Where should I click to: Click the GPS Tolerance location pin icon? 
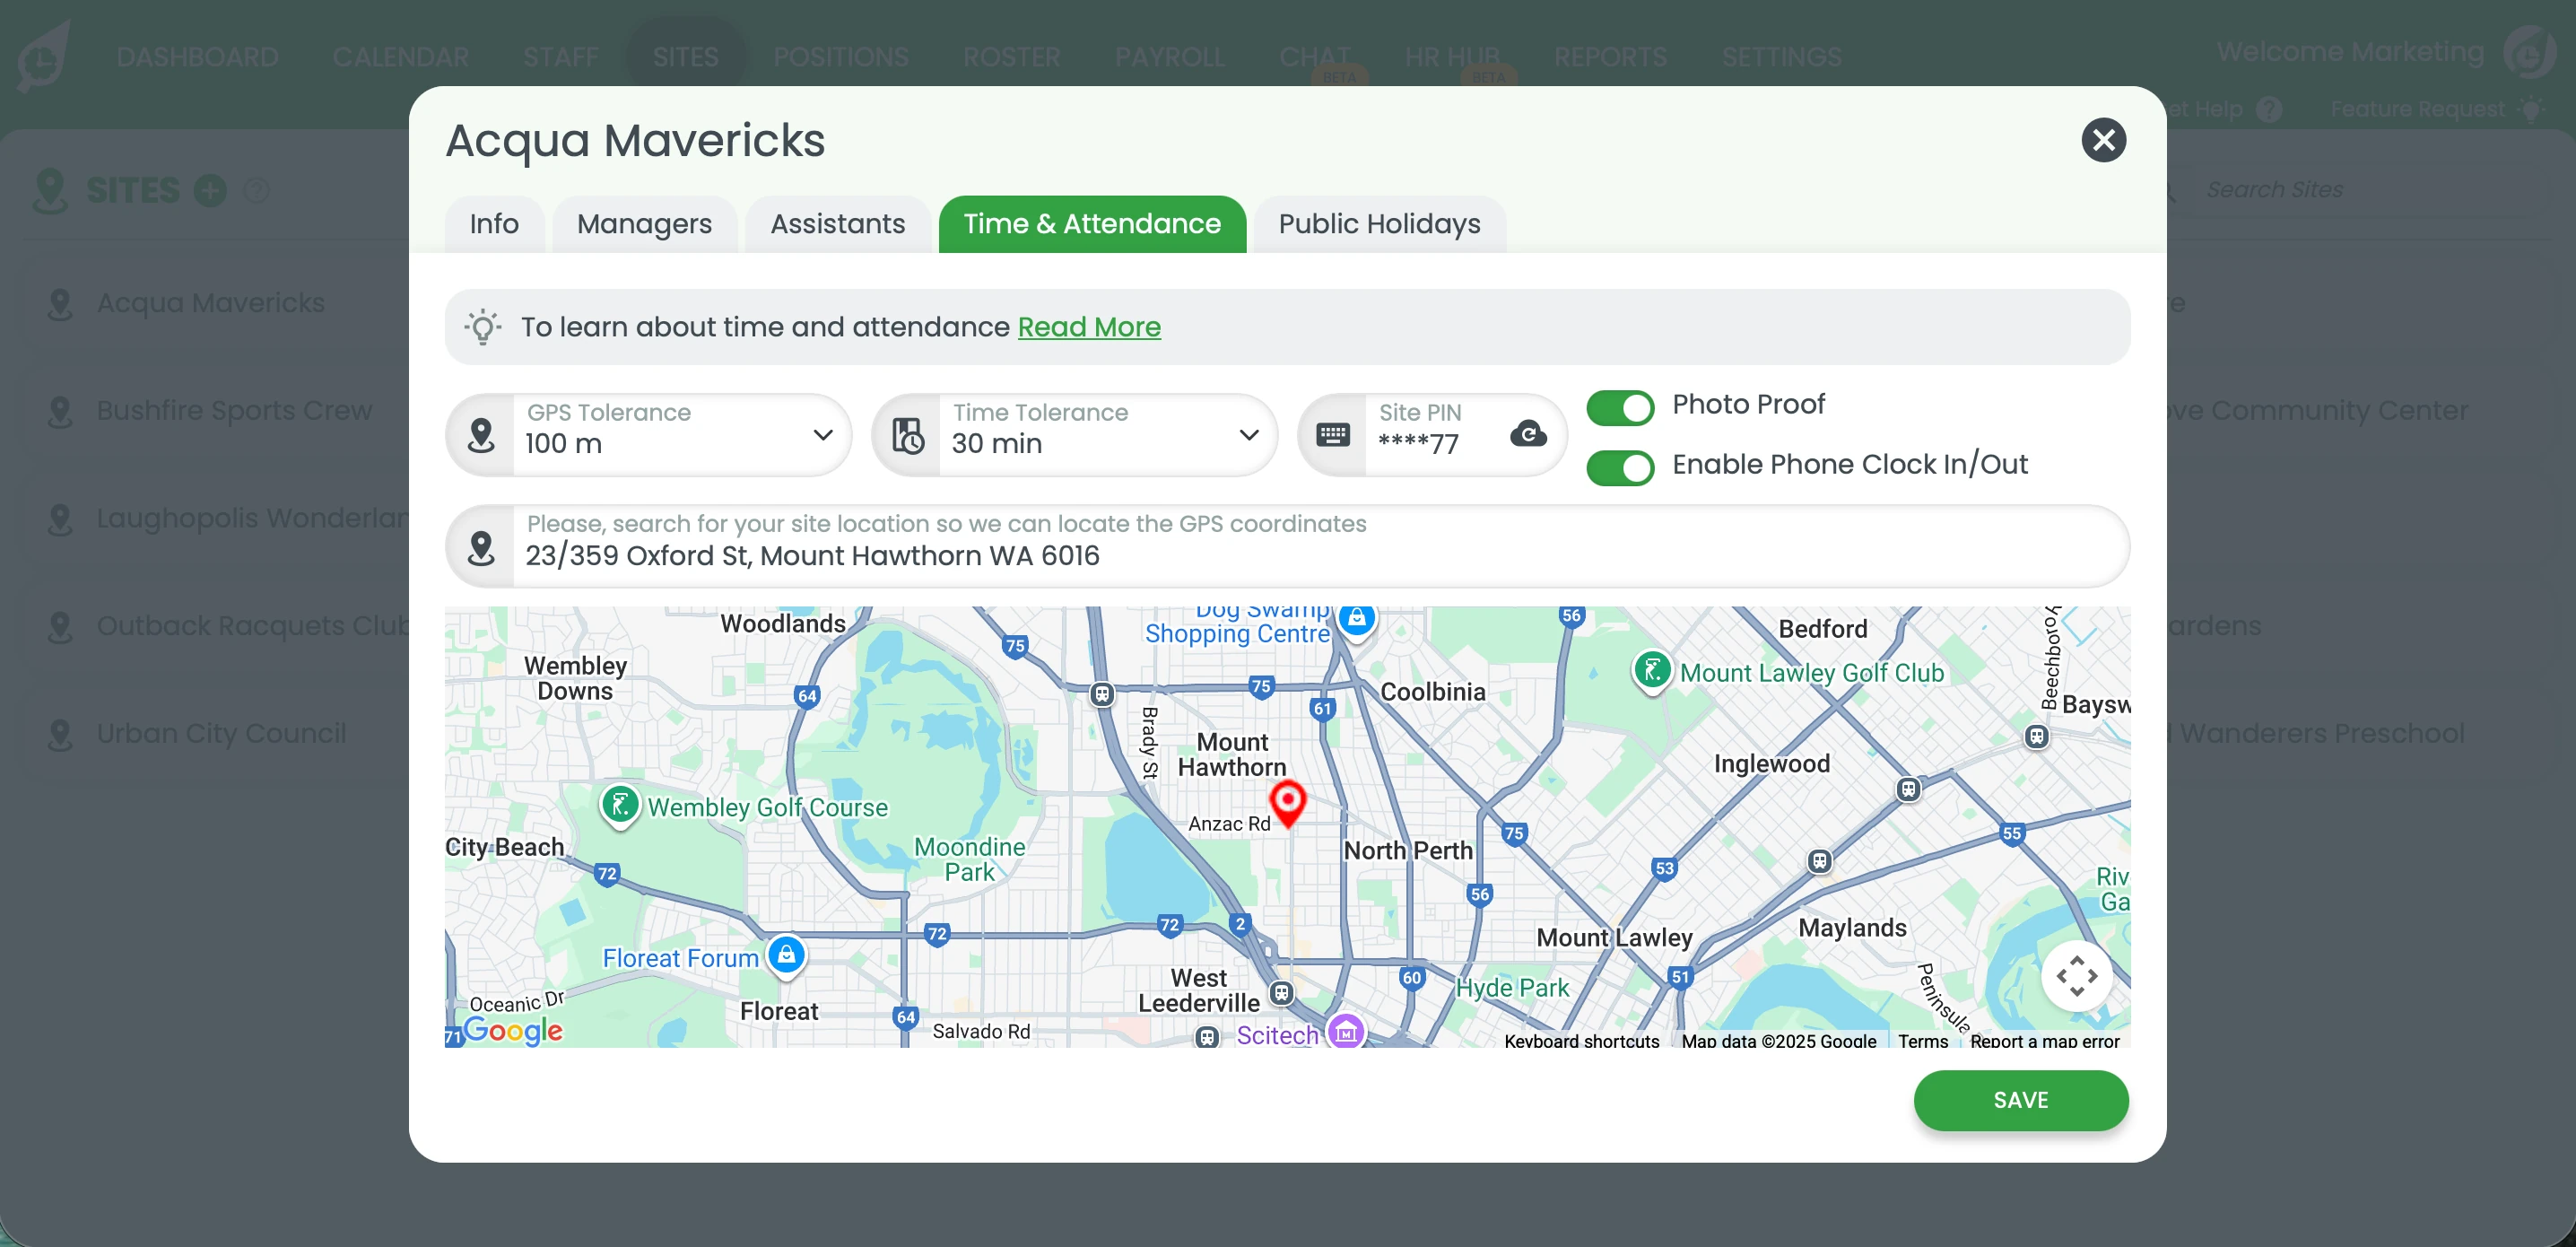(x=481, y=435)
